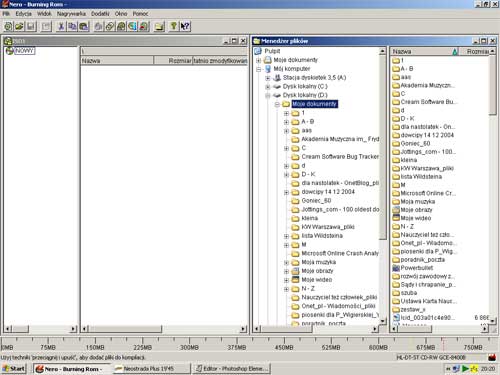Click the CD copy toolbar icon
Screen dimensions: 500x375
coord(110,26)
